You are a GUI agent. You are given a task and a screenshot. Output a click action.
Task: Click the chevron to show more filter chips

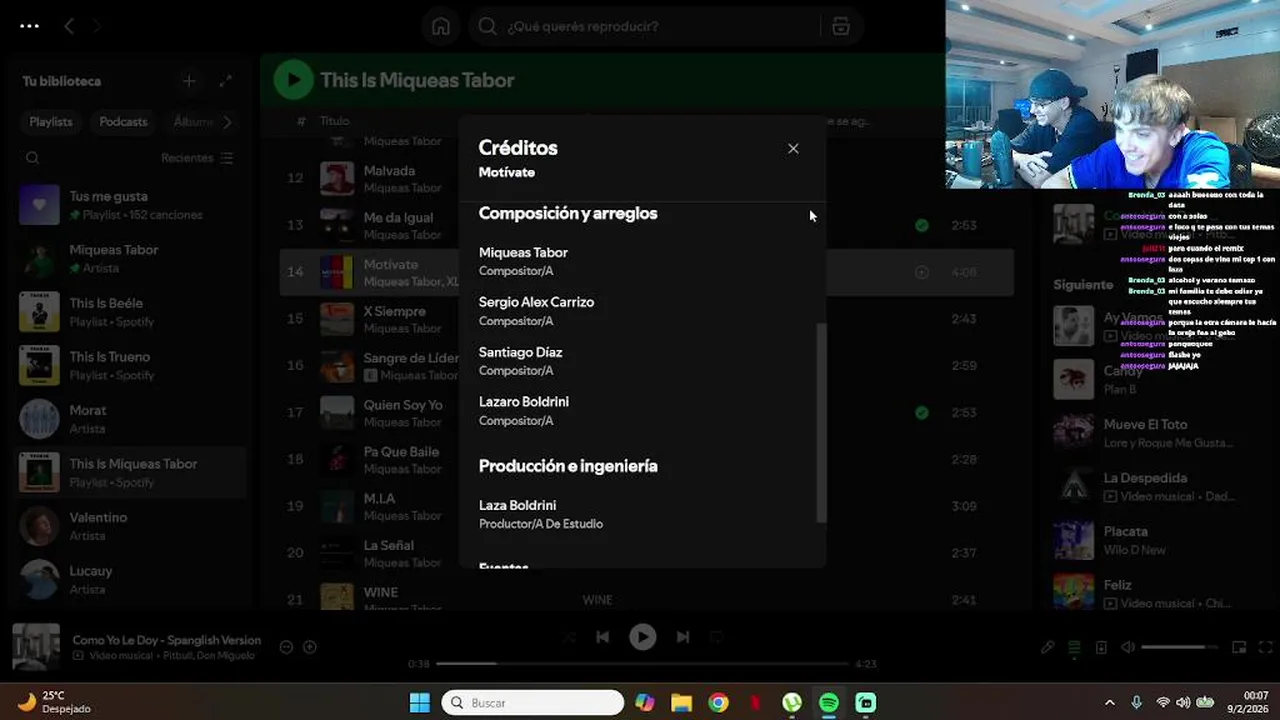(227, 122)
